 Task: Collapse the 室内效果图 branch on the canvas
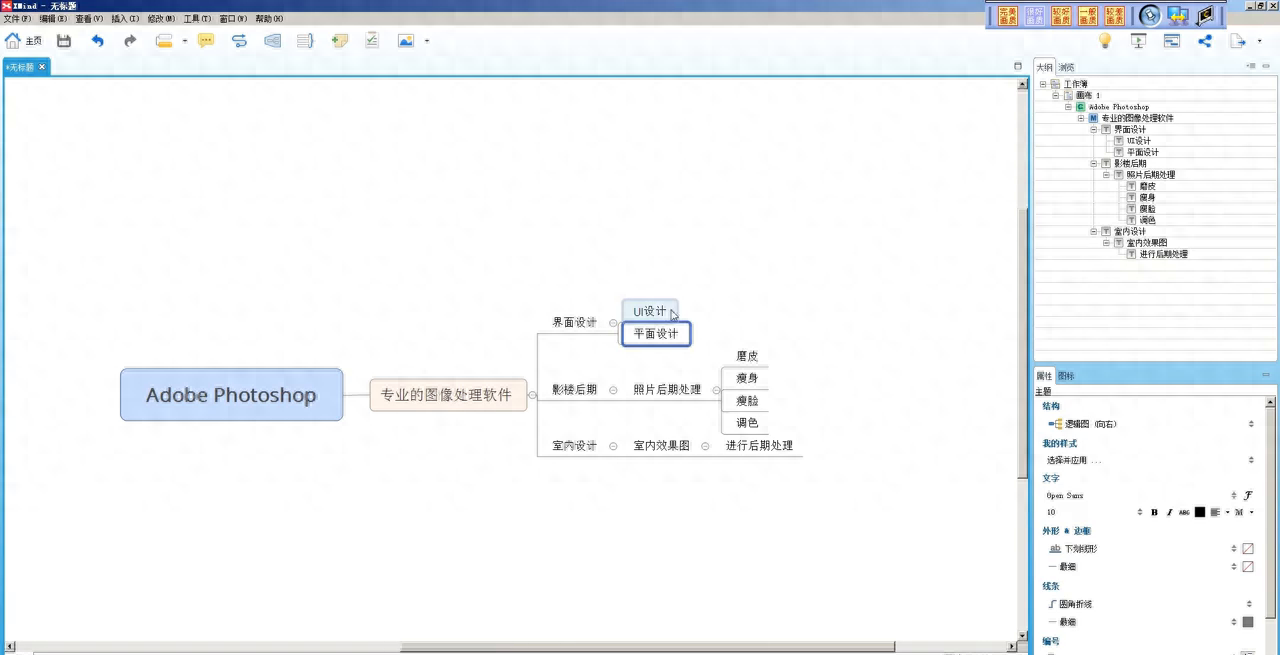coord(705,446)
